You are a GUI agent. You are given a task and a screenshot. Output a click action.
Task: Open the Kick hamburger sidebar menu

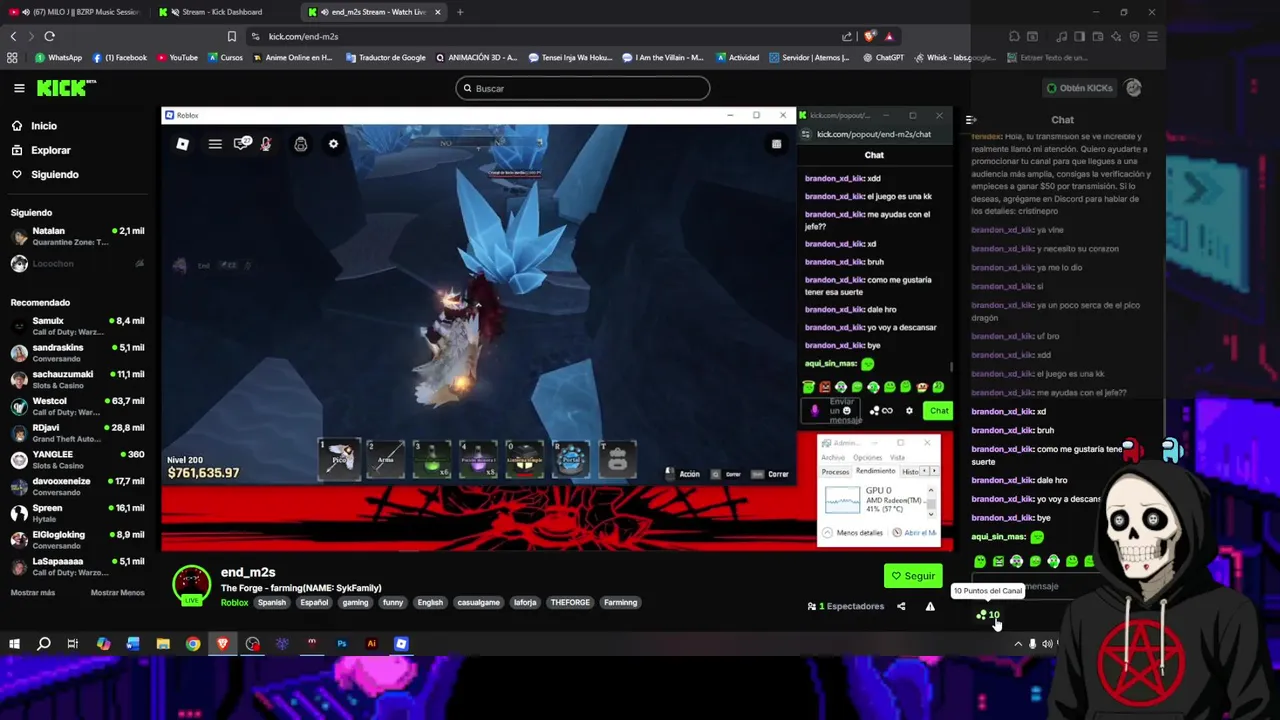[19, 88]
